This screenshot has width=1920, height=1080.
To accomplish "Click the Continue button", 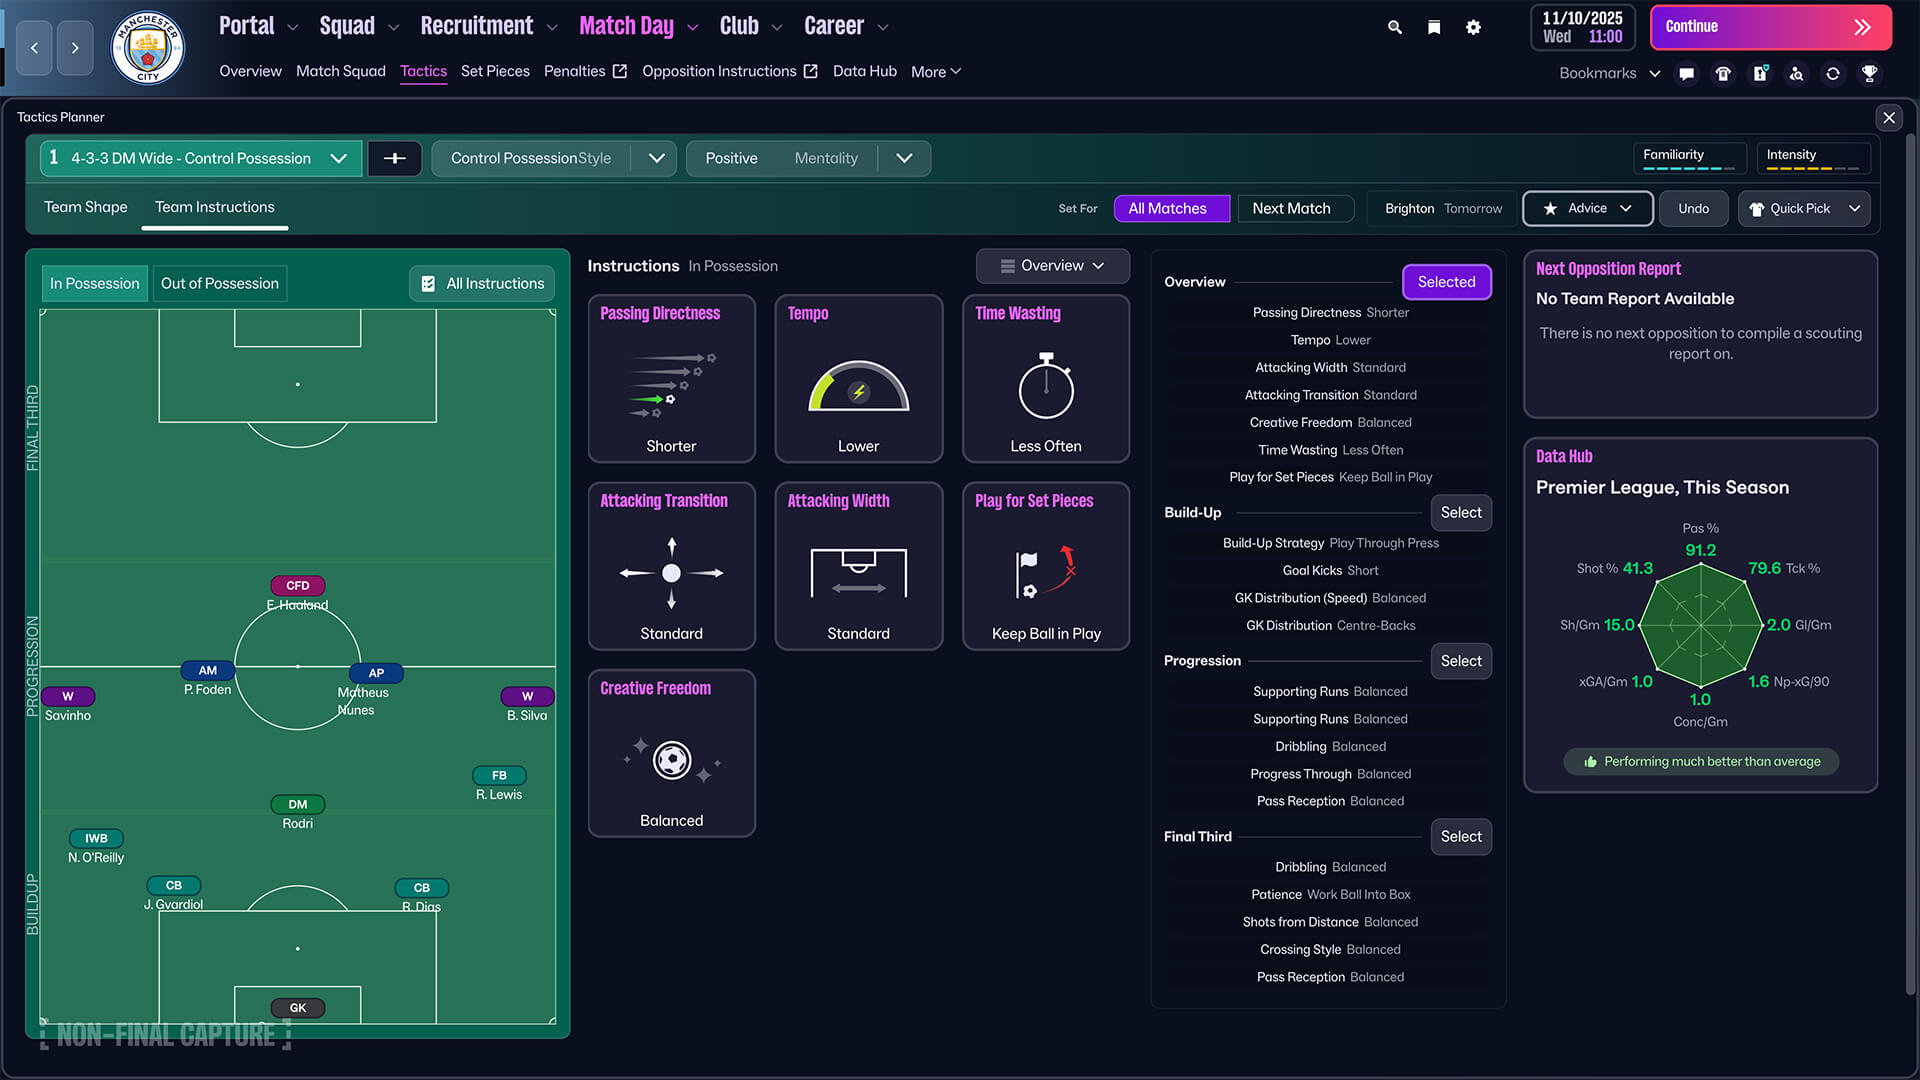I will [1770, 27].
